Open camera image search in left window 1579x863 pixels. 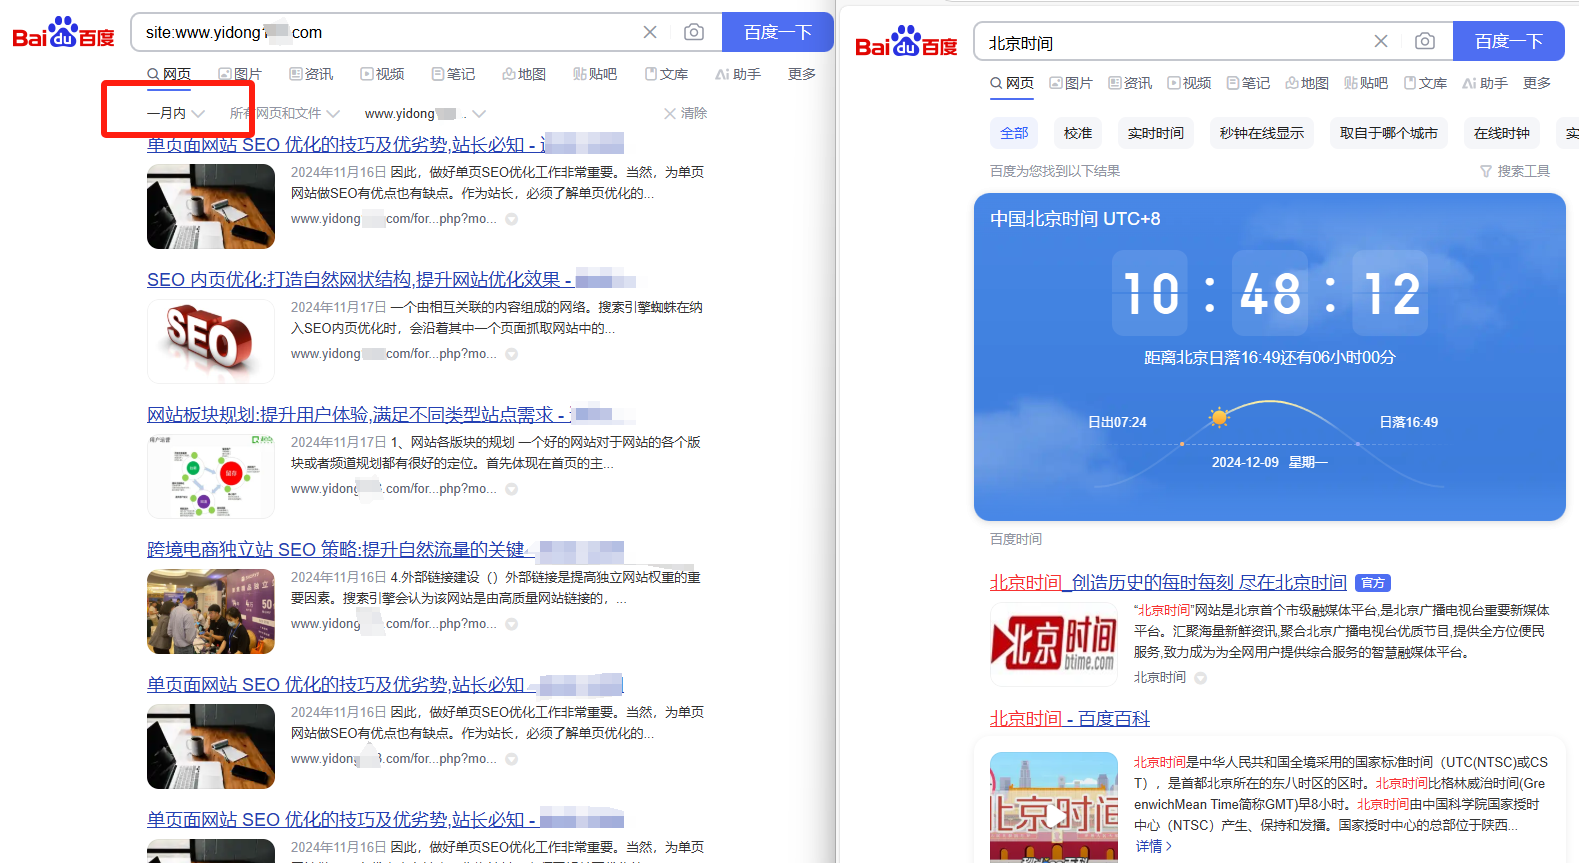click(693, 32)
